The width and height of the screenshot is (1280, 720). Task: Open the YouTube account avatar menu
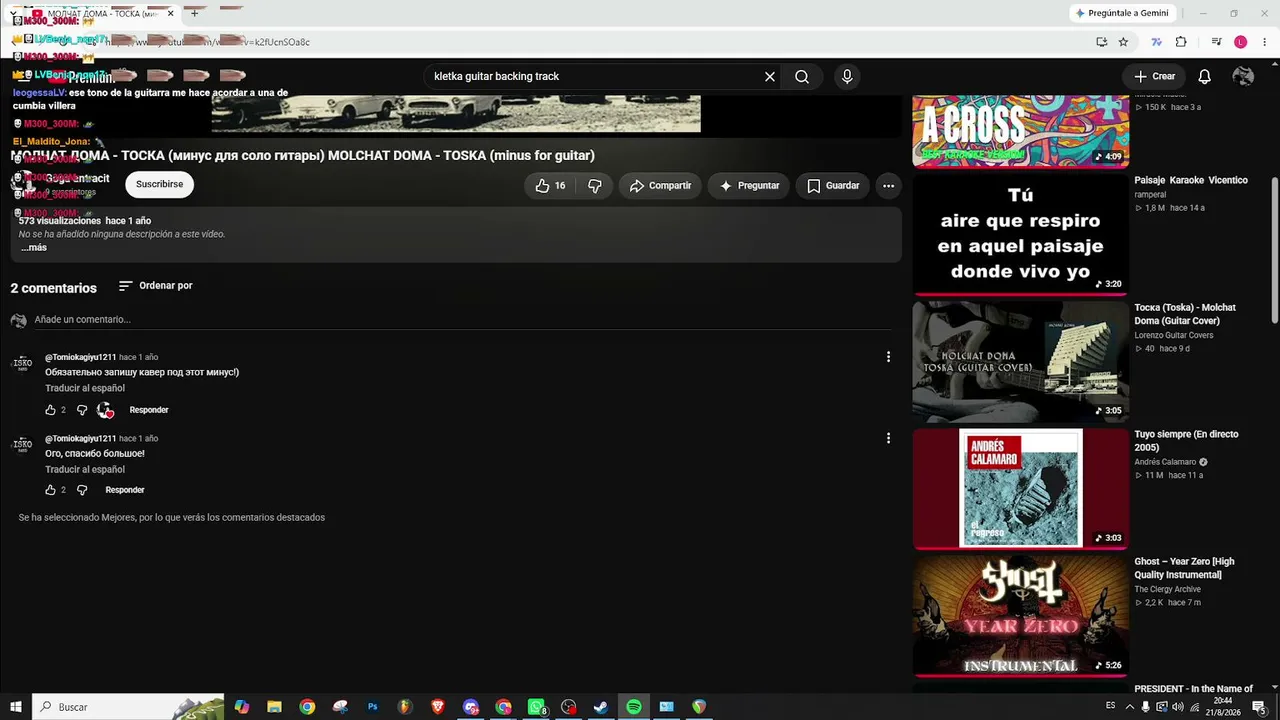point(1243,77)
